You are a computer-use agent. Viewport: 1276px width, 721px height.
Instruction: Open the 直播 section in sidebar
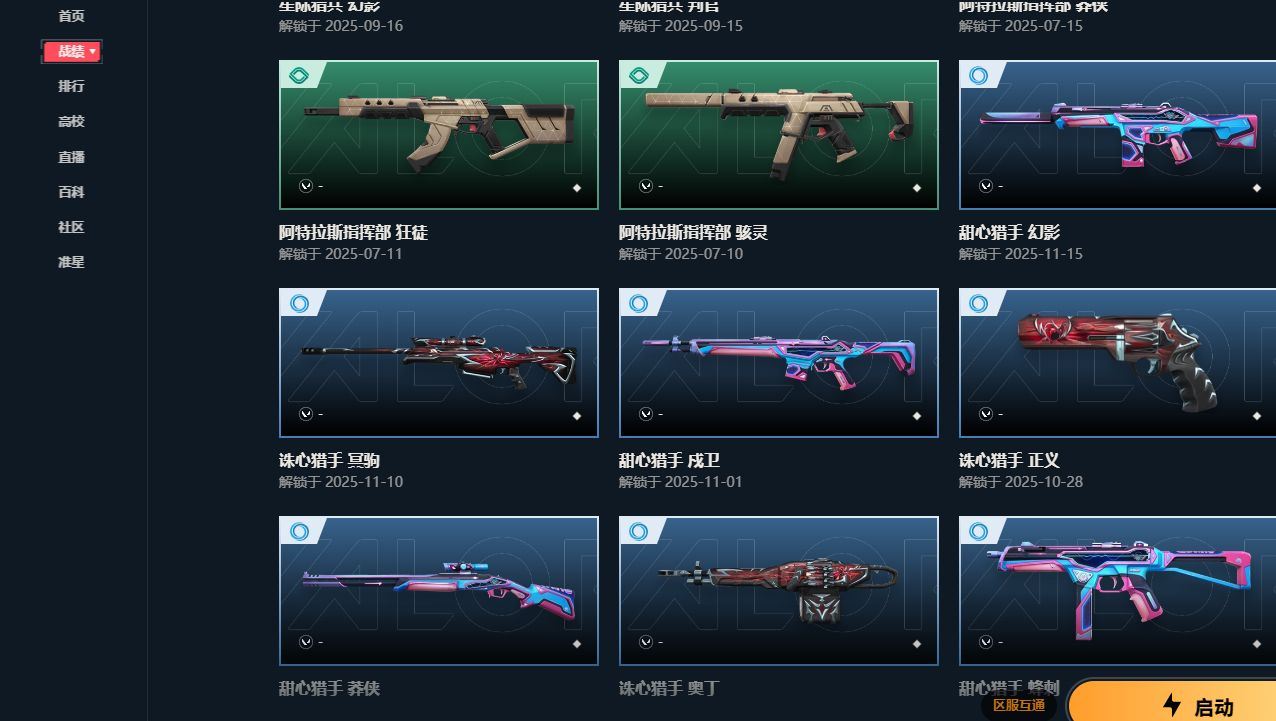click(x=71, y=157)
